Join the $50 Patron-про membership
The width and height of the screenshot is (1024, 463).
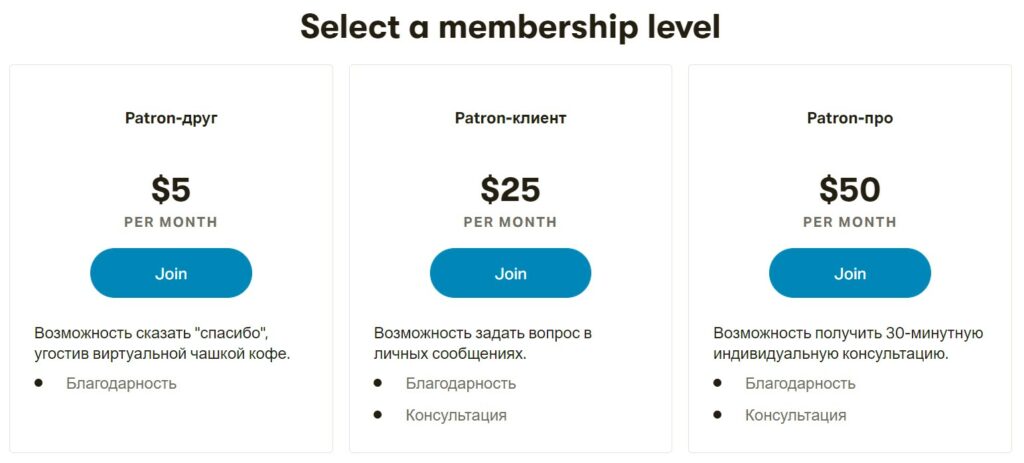(x=850, y=273)
